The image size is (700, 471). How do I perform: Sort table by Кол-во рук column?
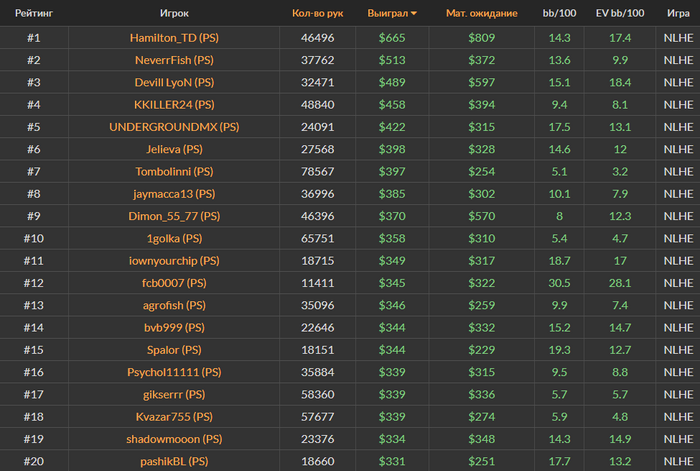[x=317, y=14]
